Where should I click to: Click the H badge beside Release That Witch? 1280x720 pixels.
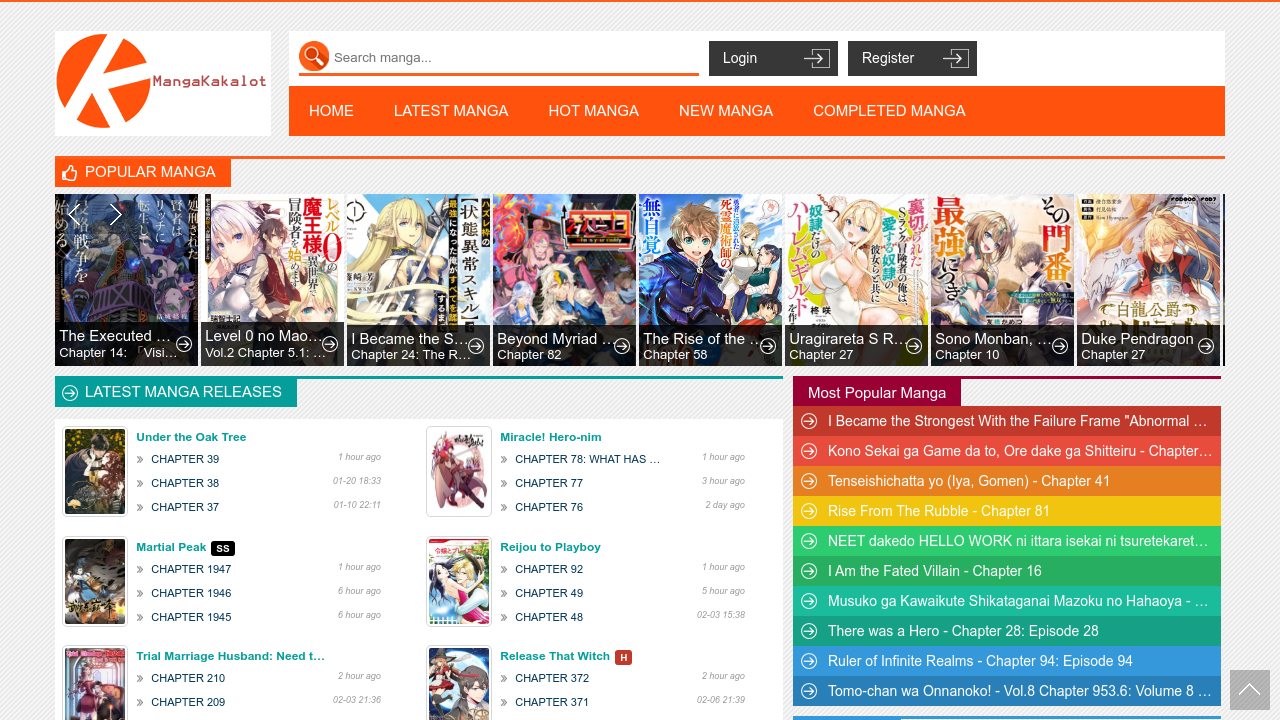623,657
